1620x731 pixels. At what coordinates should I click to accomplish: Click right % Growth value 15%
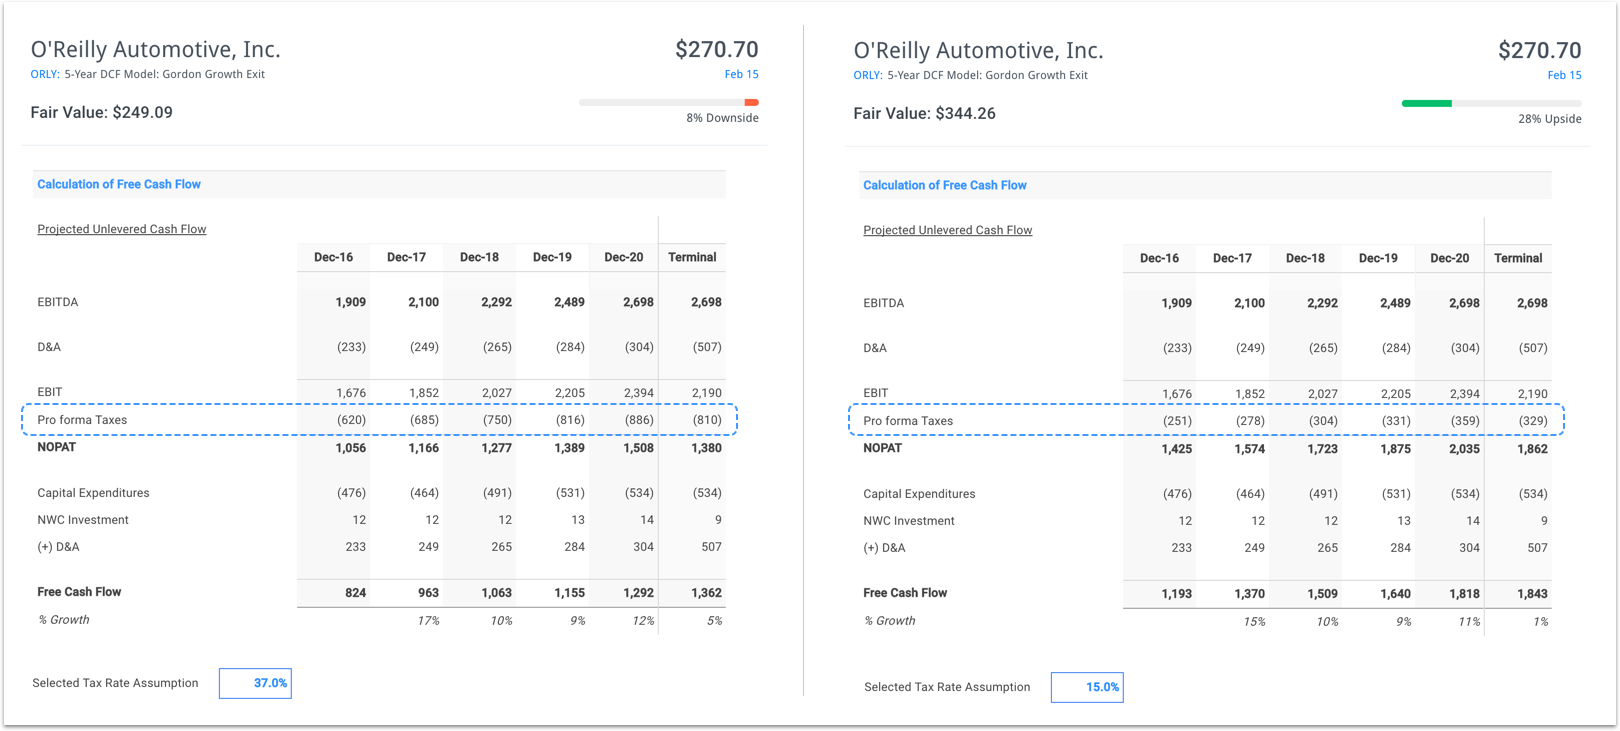click(1254, 622)
